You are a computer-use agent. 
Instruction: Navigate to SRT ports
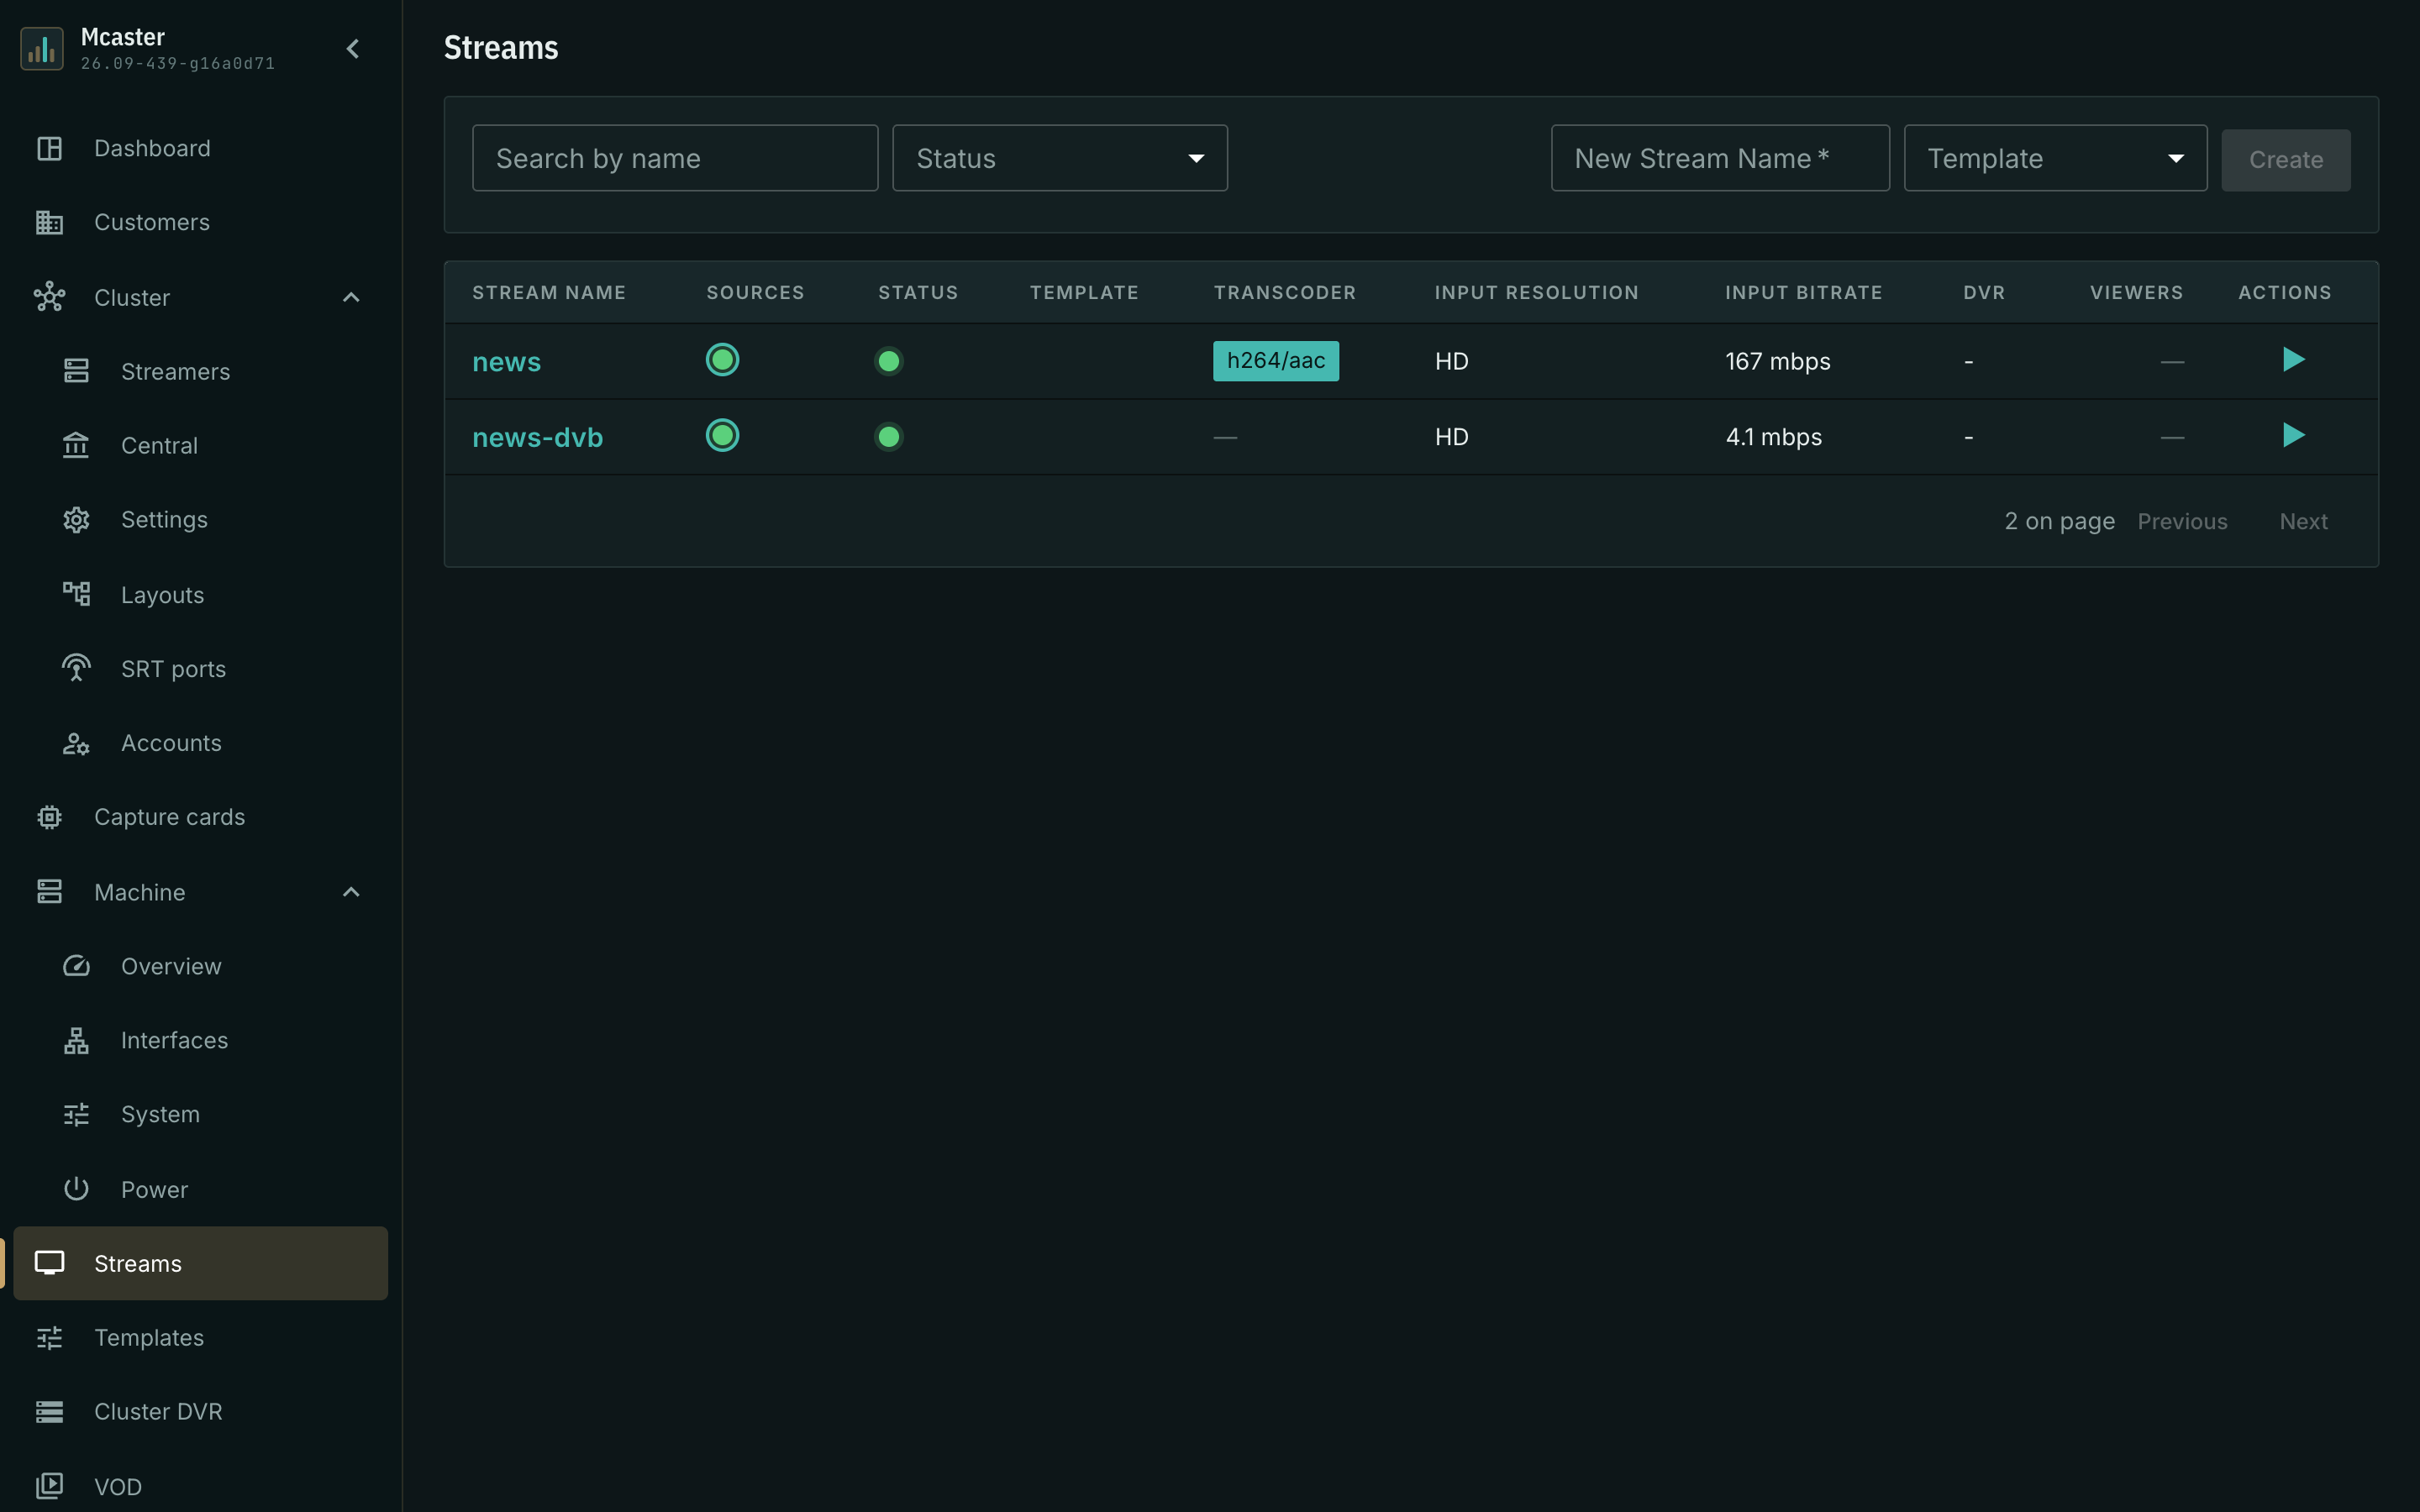coord(200,668)
